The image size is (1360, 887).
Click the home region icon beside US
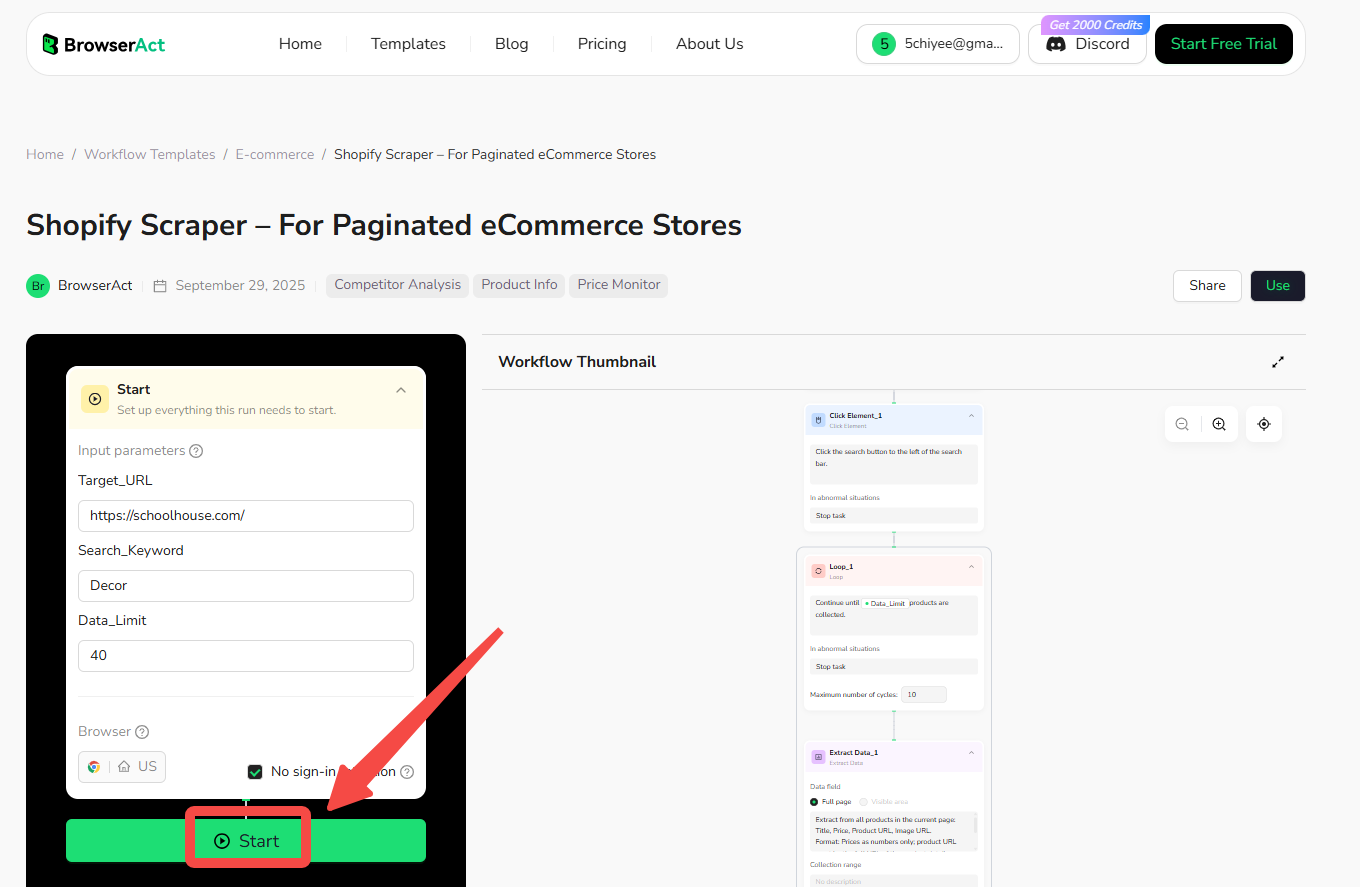[x=124, y=767]
